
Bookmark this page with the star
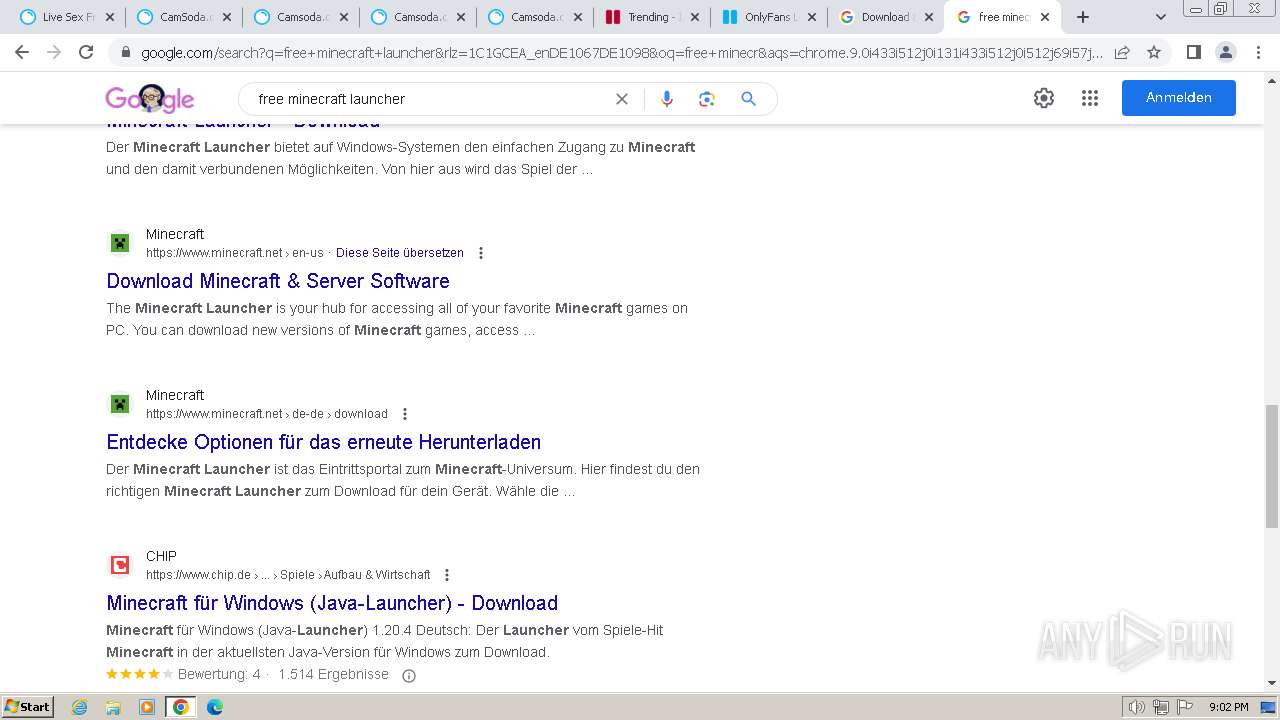pyautogui.click(x=1154, y=52)
